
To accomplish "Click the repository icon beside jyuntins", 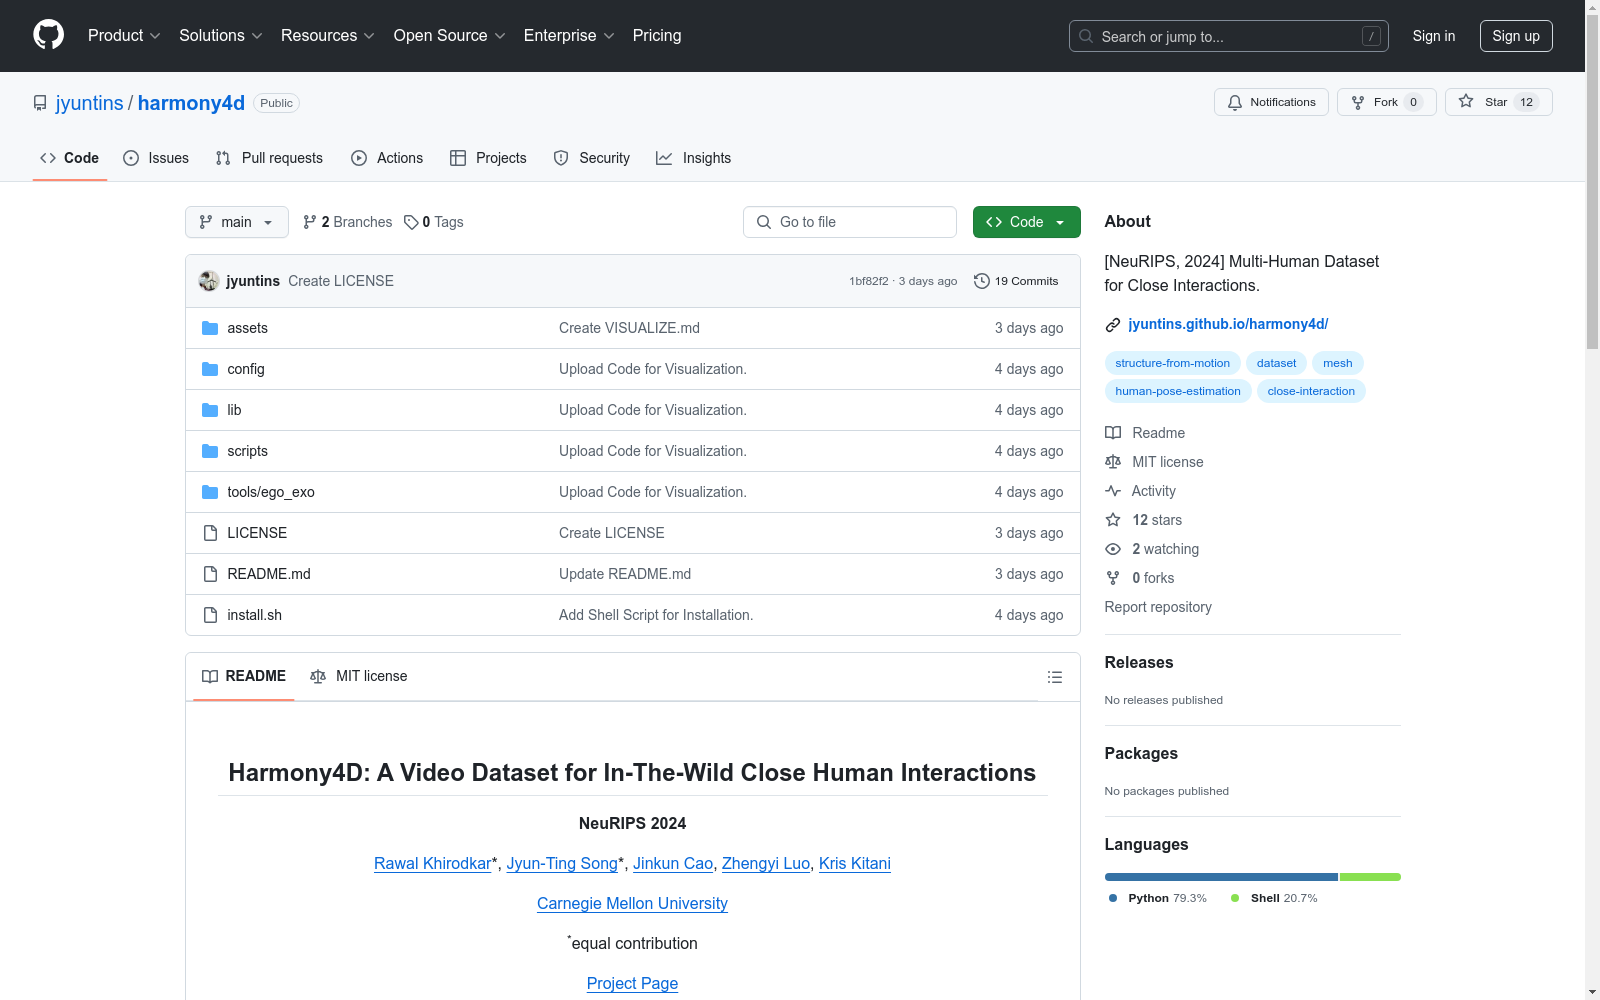I will click(x=40, y=103).
